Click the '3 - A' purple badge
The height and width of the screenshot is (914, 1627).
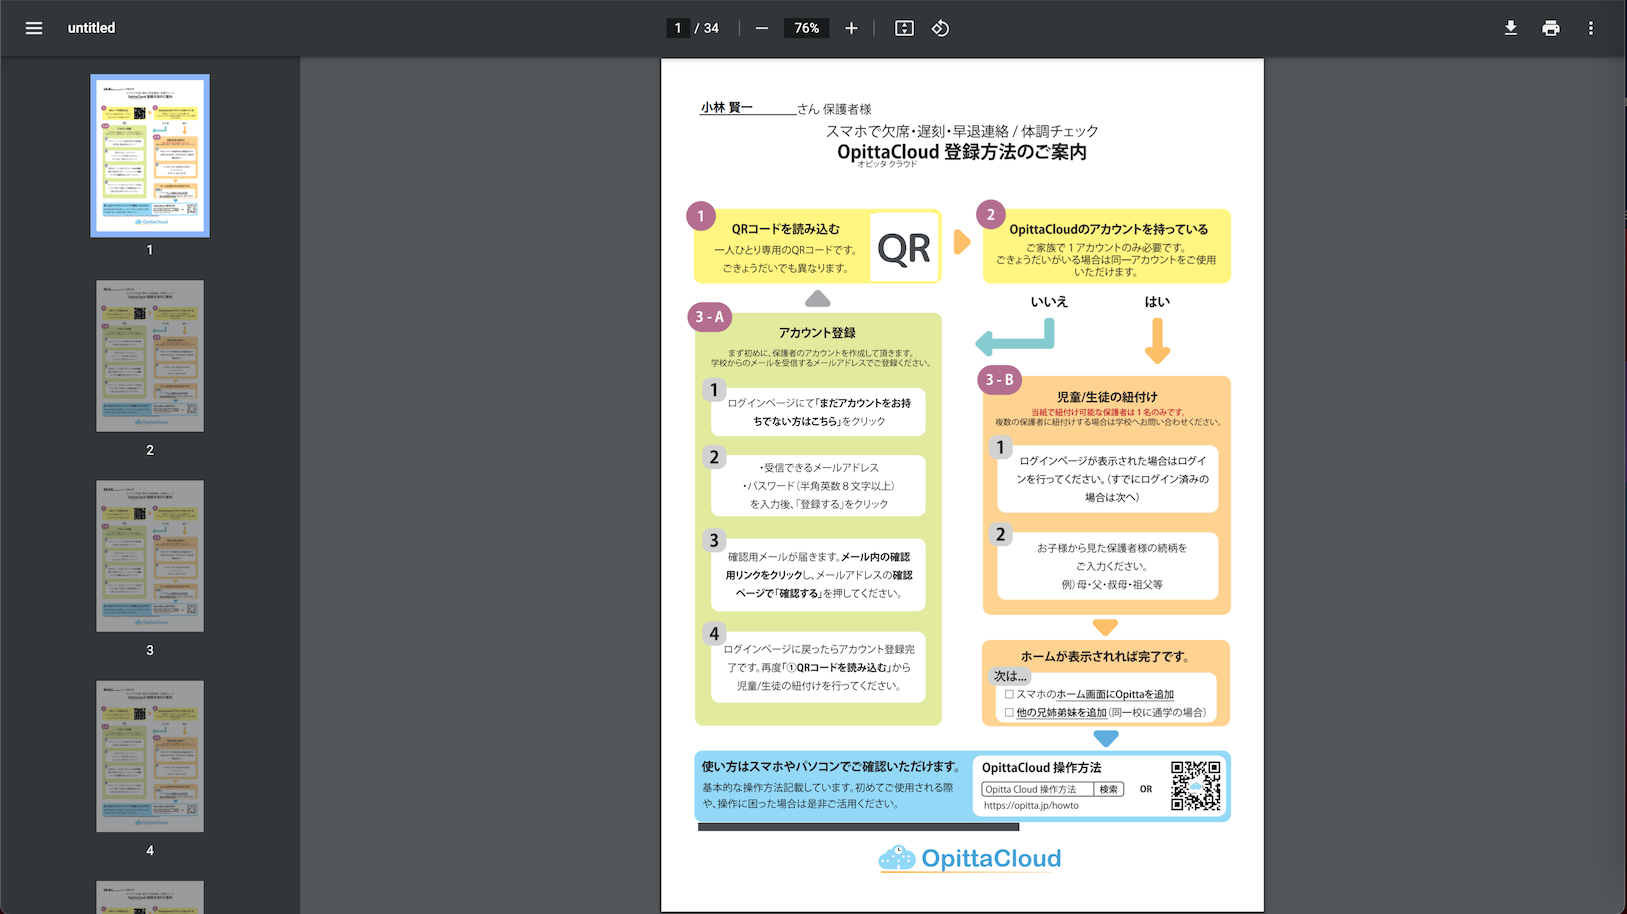coord(709,317)
